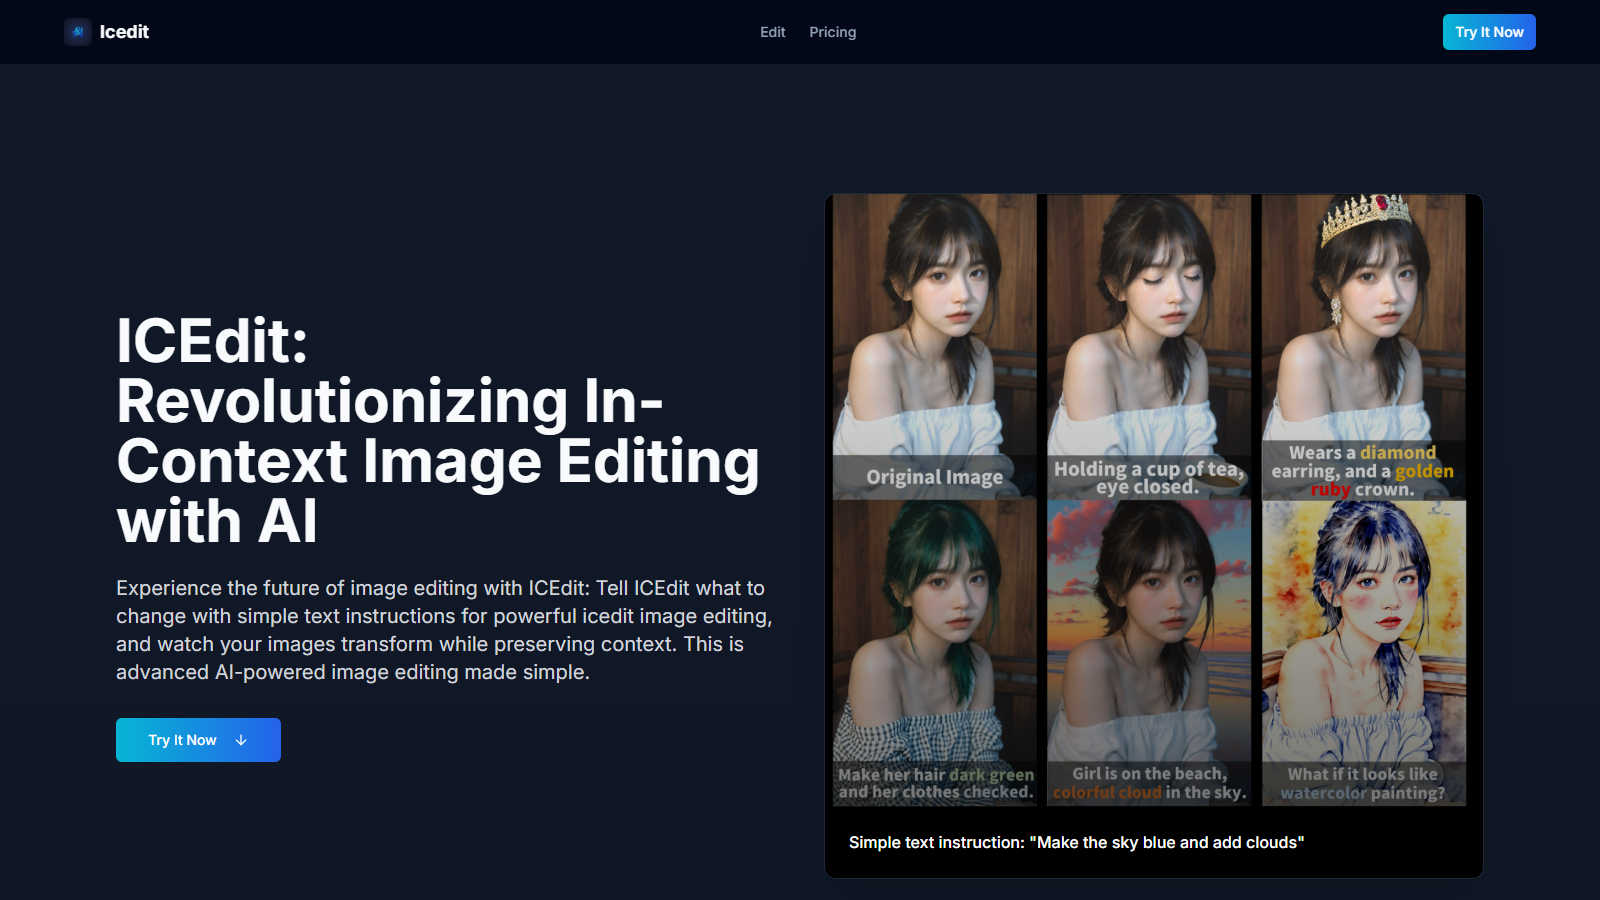Click the hero Try It Now button
This screenshot has width=1600, height=900.
tap(198, 740)
